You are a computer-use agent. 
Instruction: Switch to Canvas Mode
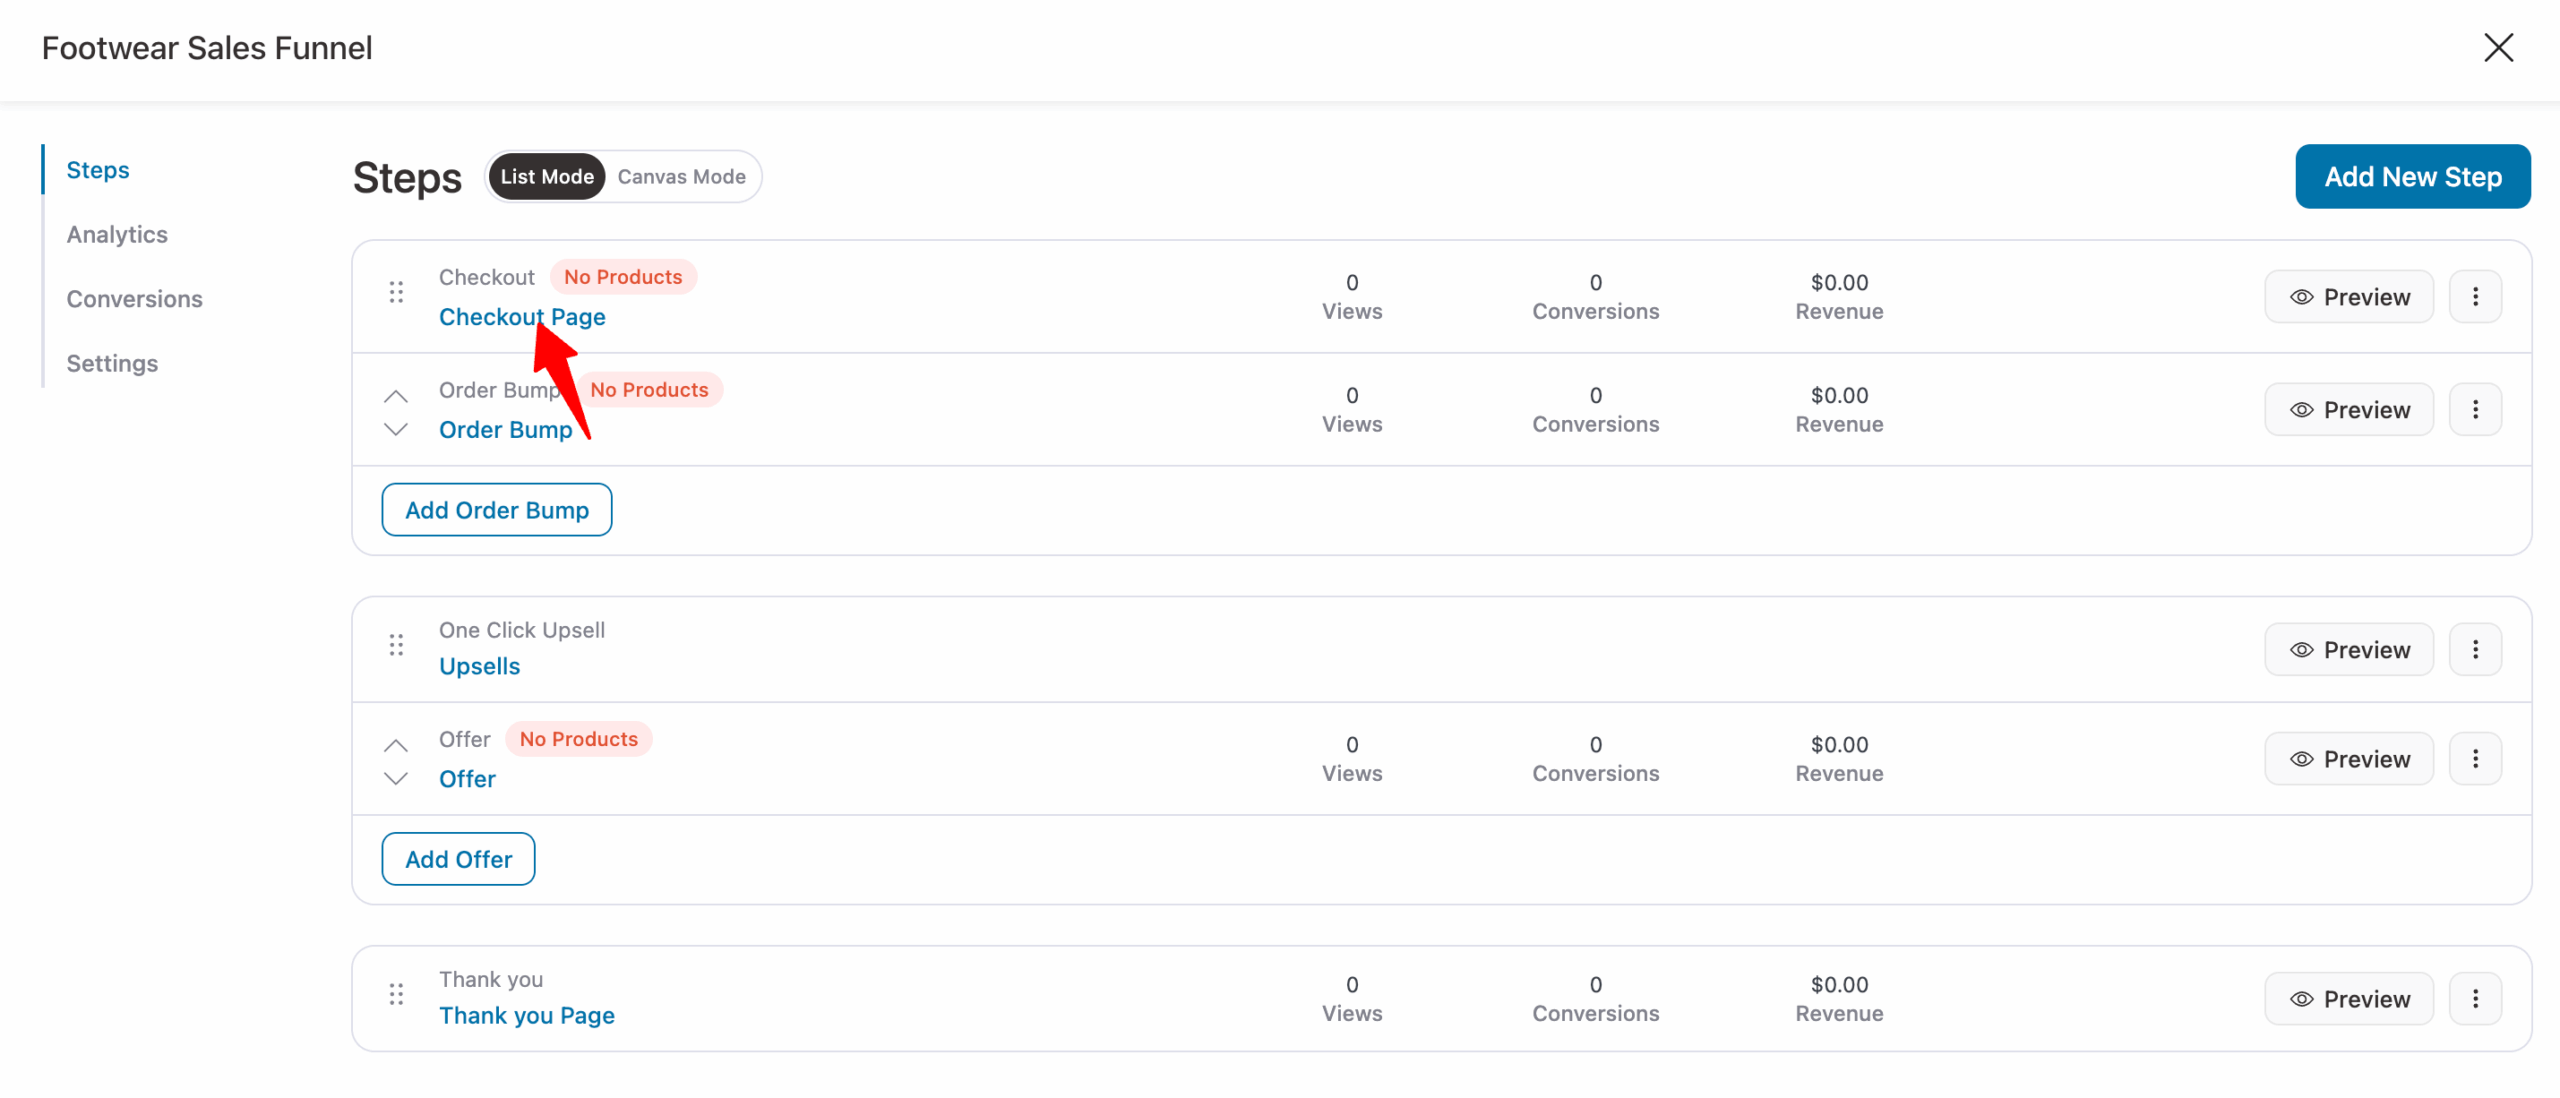(681, 176)
